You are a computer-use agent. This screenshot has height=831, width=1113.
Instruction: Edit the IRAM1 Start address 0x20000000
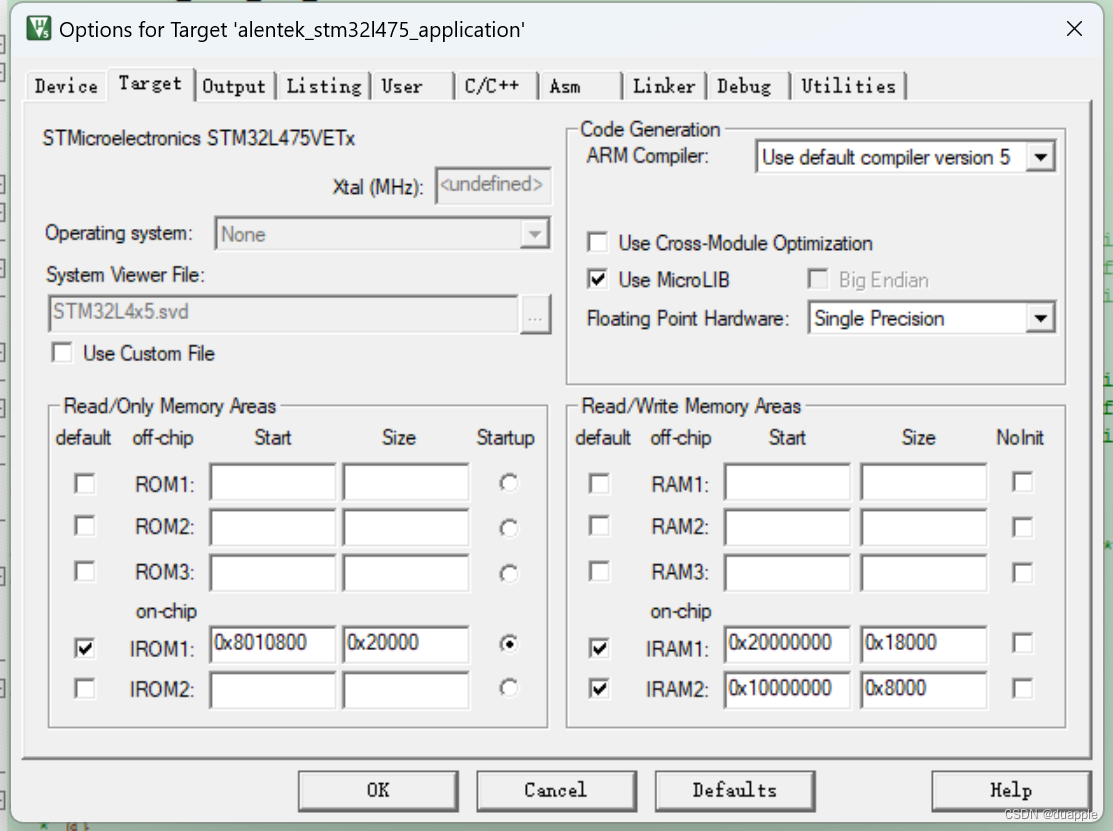click(787, 644)
